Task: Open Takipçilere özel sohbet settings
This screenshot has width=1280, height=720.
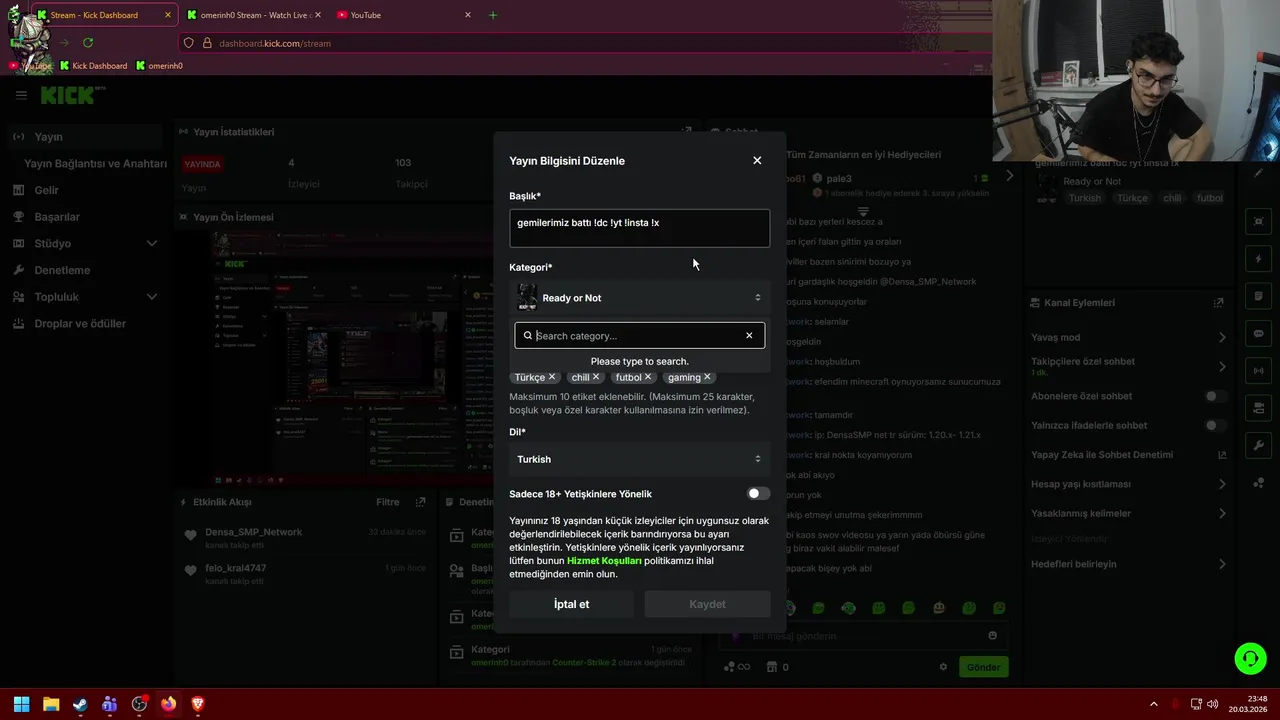Action: [1128, 366]
